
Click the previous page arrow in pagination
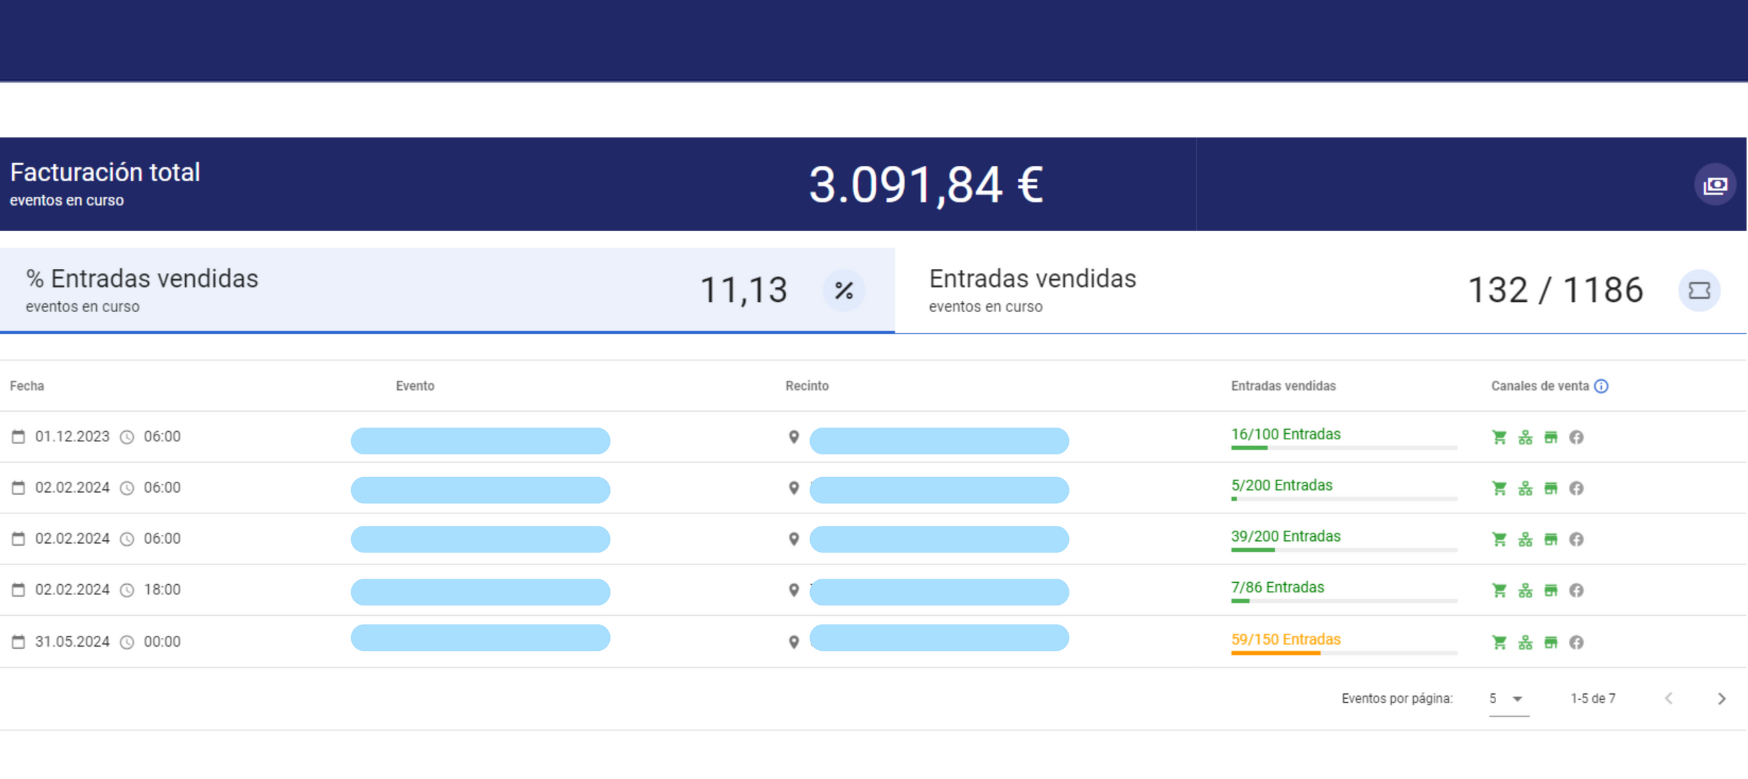click(1668, 699)
